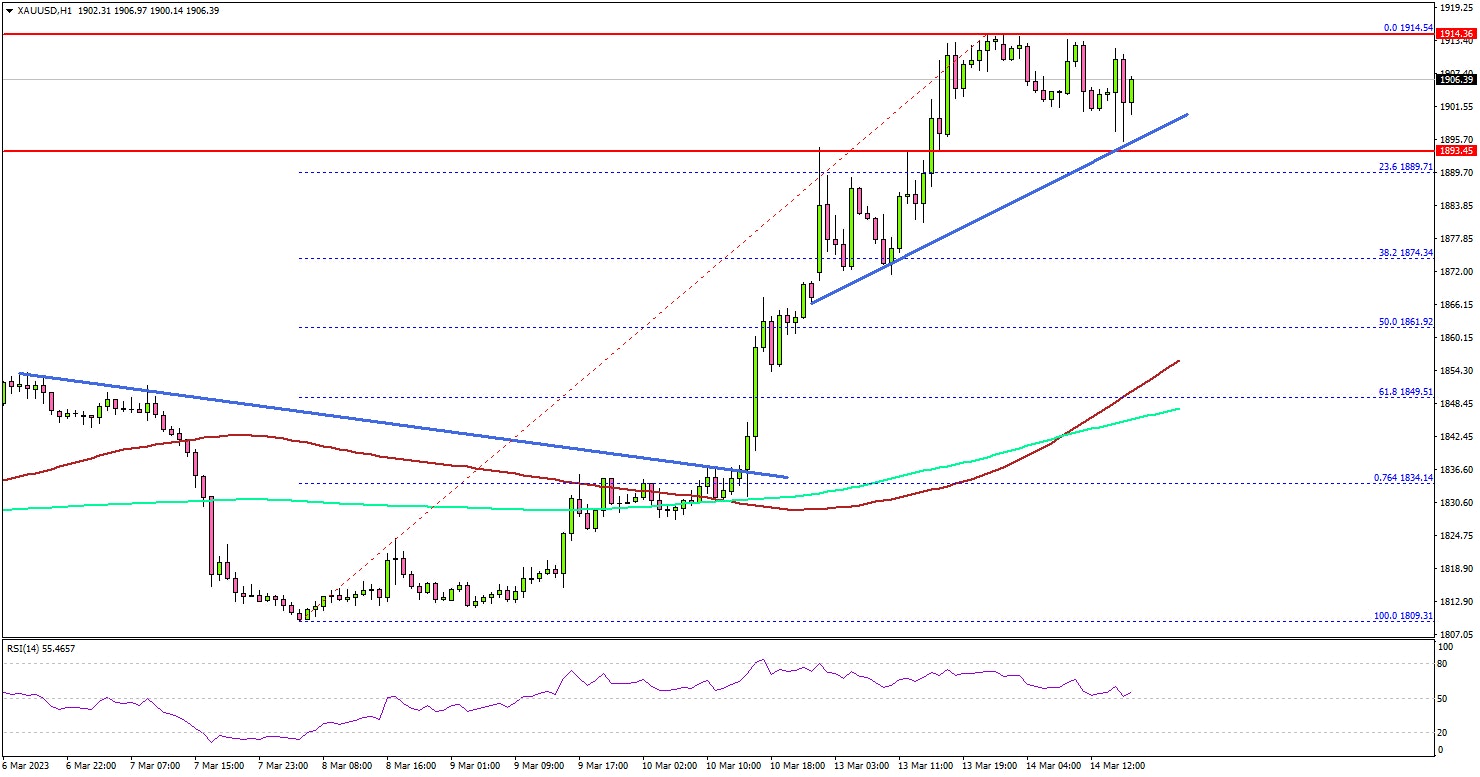Viewport: 1480px width, 777px height.
Task: Click the 100.0 1809.31 Fibonacci label
Action: click(x=1405, y=616)
